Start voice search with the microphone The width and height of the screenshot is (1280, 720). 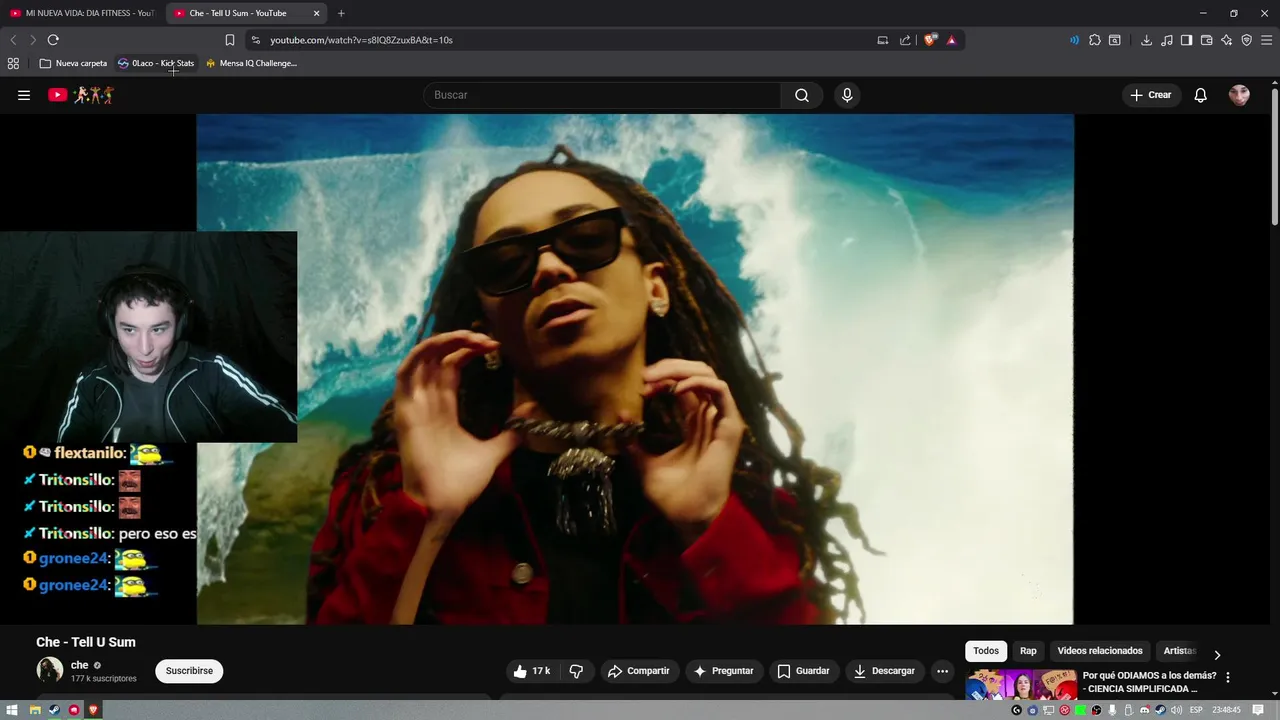847,95
